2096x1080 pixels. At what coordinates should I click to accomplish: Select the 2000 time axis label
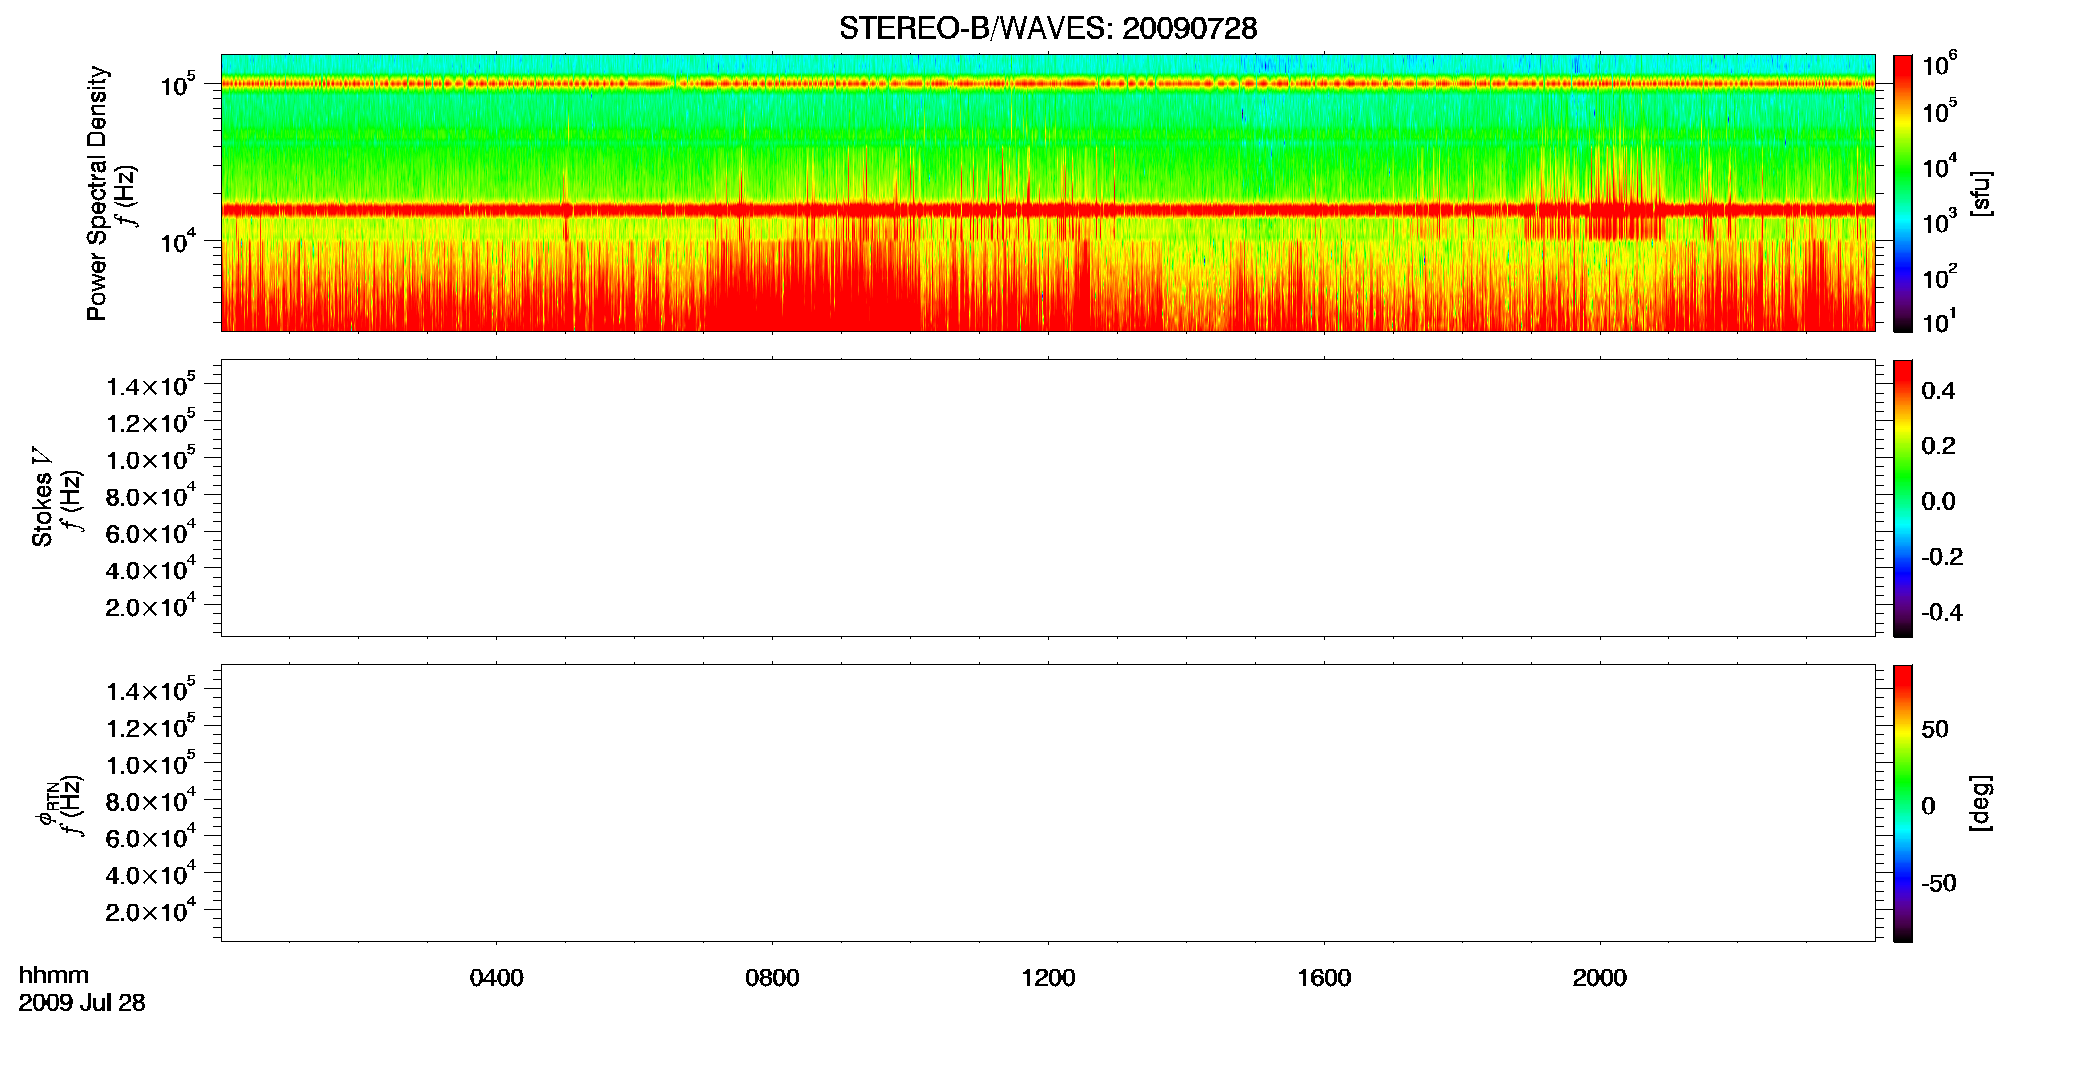click(x=1600, y=978)
